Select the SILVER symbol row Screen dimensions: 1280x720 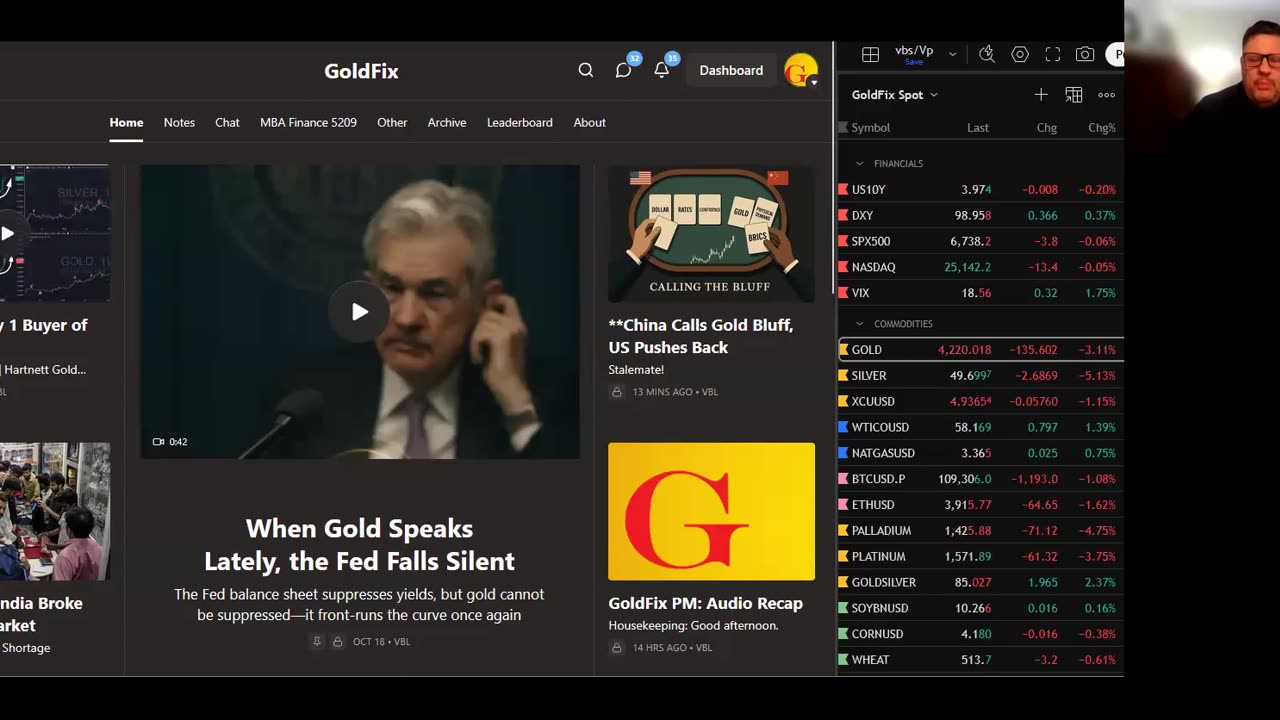point(980,376)
